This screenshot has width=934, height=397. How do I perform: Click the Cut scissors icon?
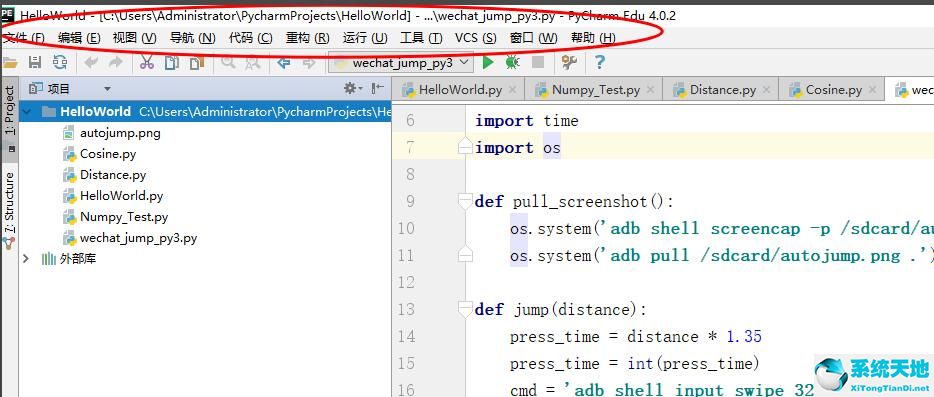tap(147, 63)
